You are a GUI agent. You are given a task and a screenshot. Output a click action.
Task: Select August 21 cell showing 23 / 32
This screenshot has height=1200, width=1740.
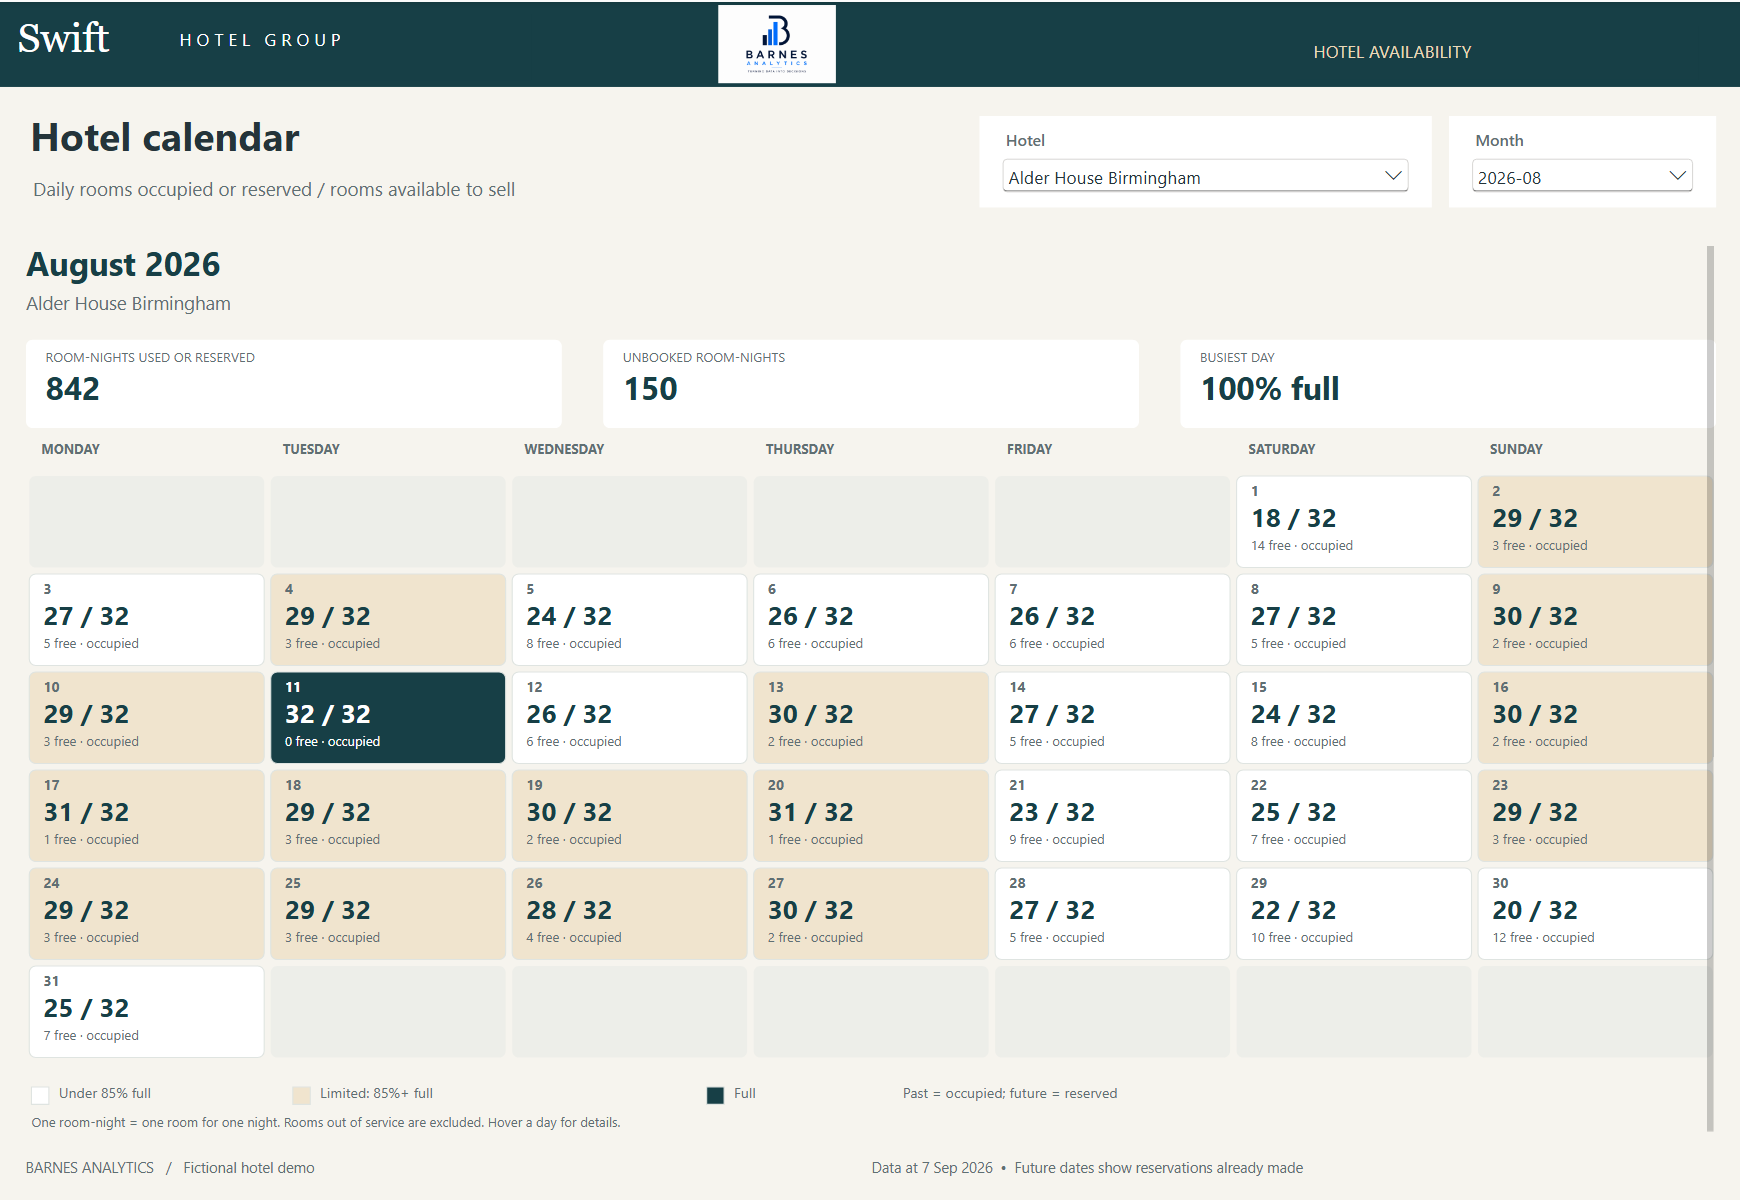pyautogui.click(x=1112, y=815)
